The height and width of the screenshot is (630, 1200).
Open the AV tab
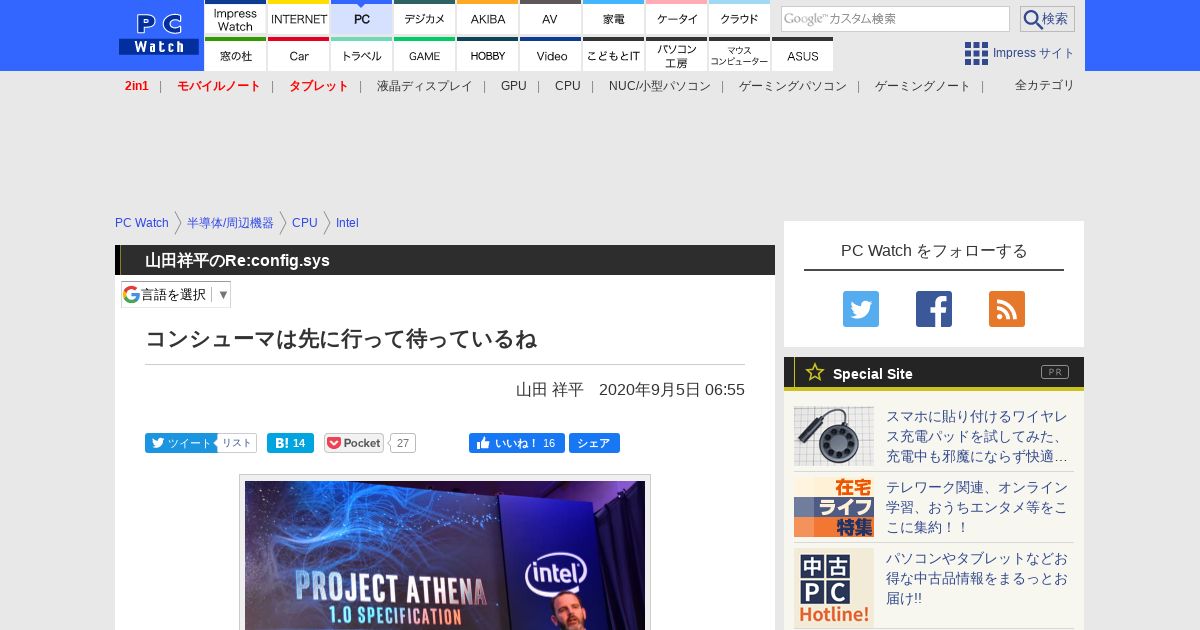[550, 18]
